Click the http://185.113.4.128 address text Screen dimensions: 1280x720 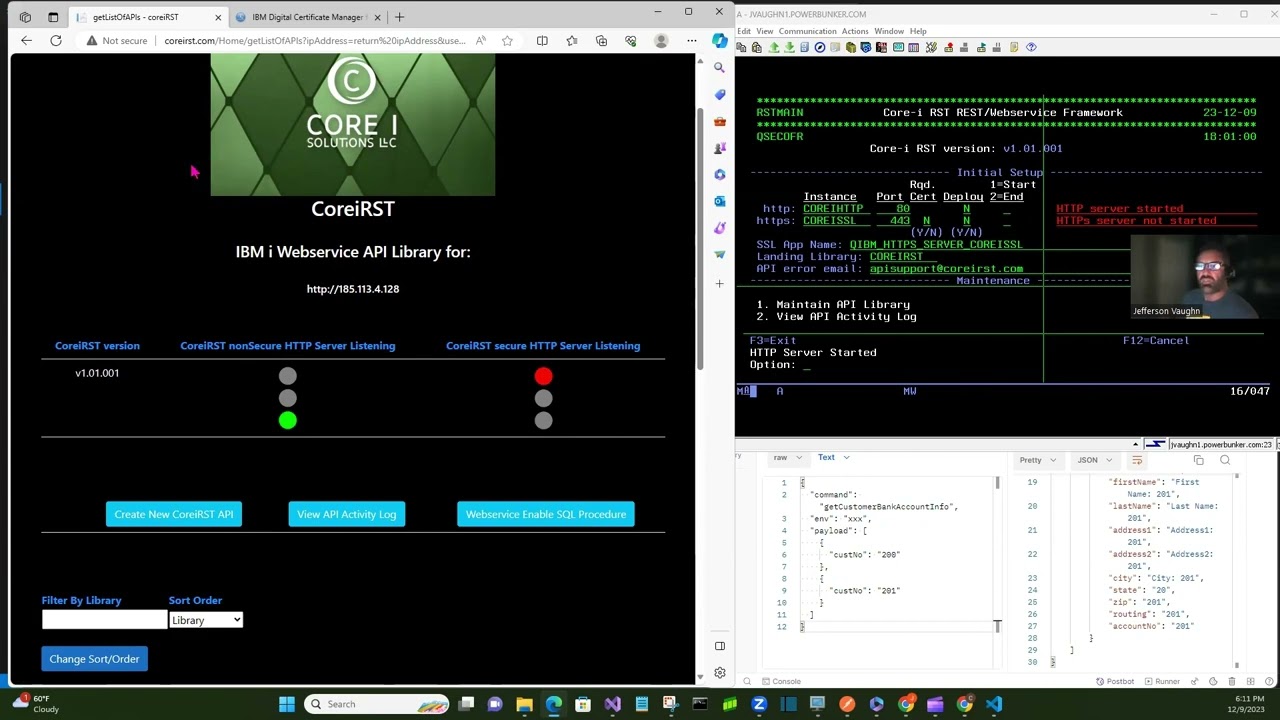[x=353, y=289]
